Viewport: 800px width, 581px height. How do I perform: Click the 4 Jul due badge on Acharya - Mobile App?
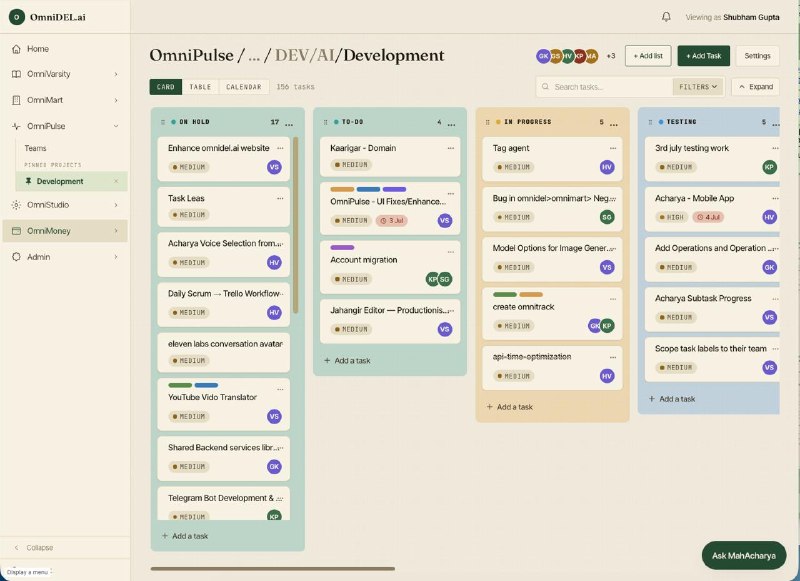tap(708, 217)
